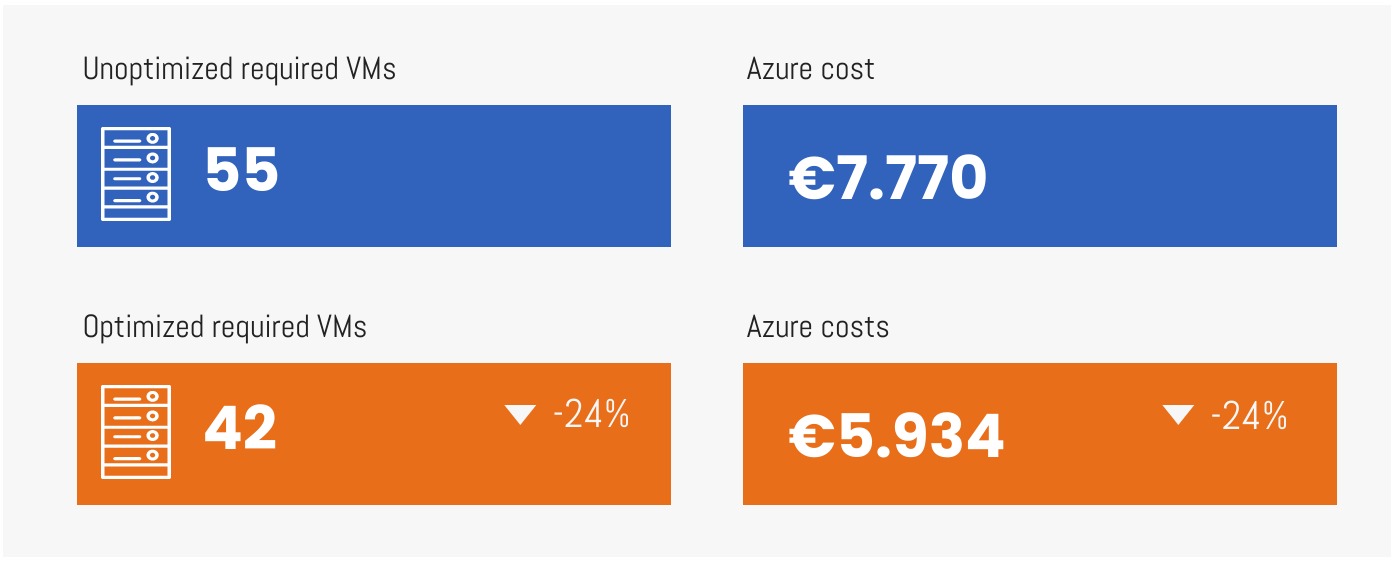
Task: Open the orange optimized VMs card
Action: click(x=374, y=434)
